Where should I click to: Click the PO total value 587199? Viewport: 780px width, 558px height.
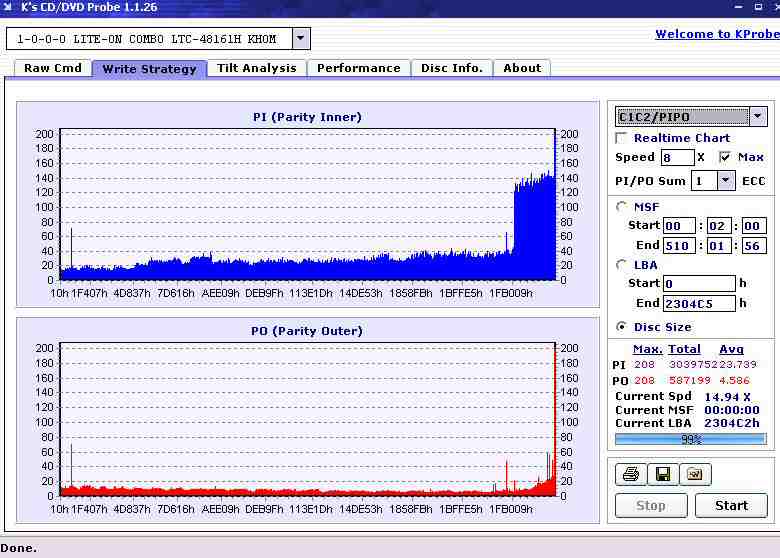tap(690, 380)
